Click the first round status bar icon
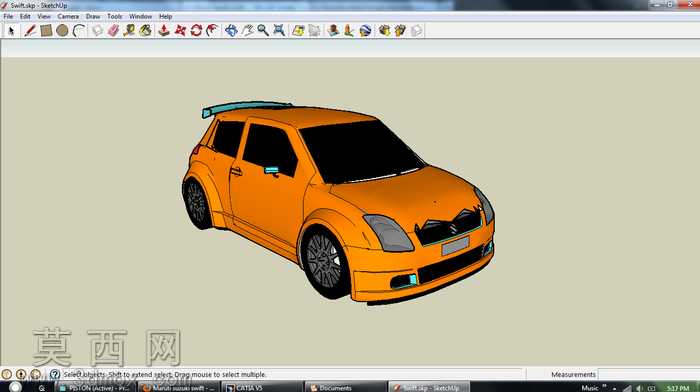Viewport: 700px width, 392px height. (6, 374)
